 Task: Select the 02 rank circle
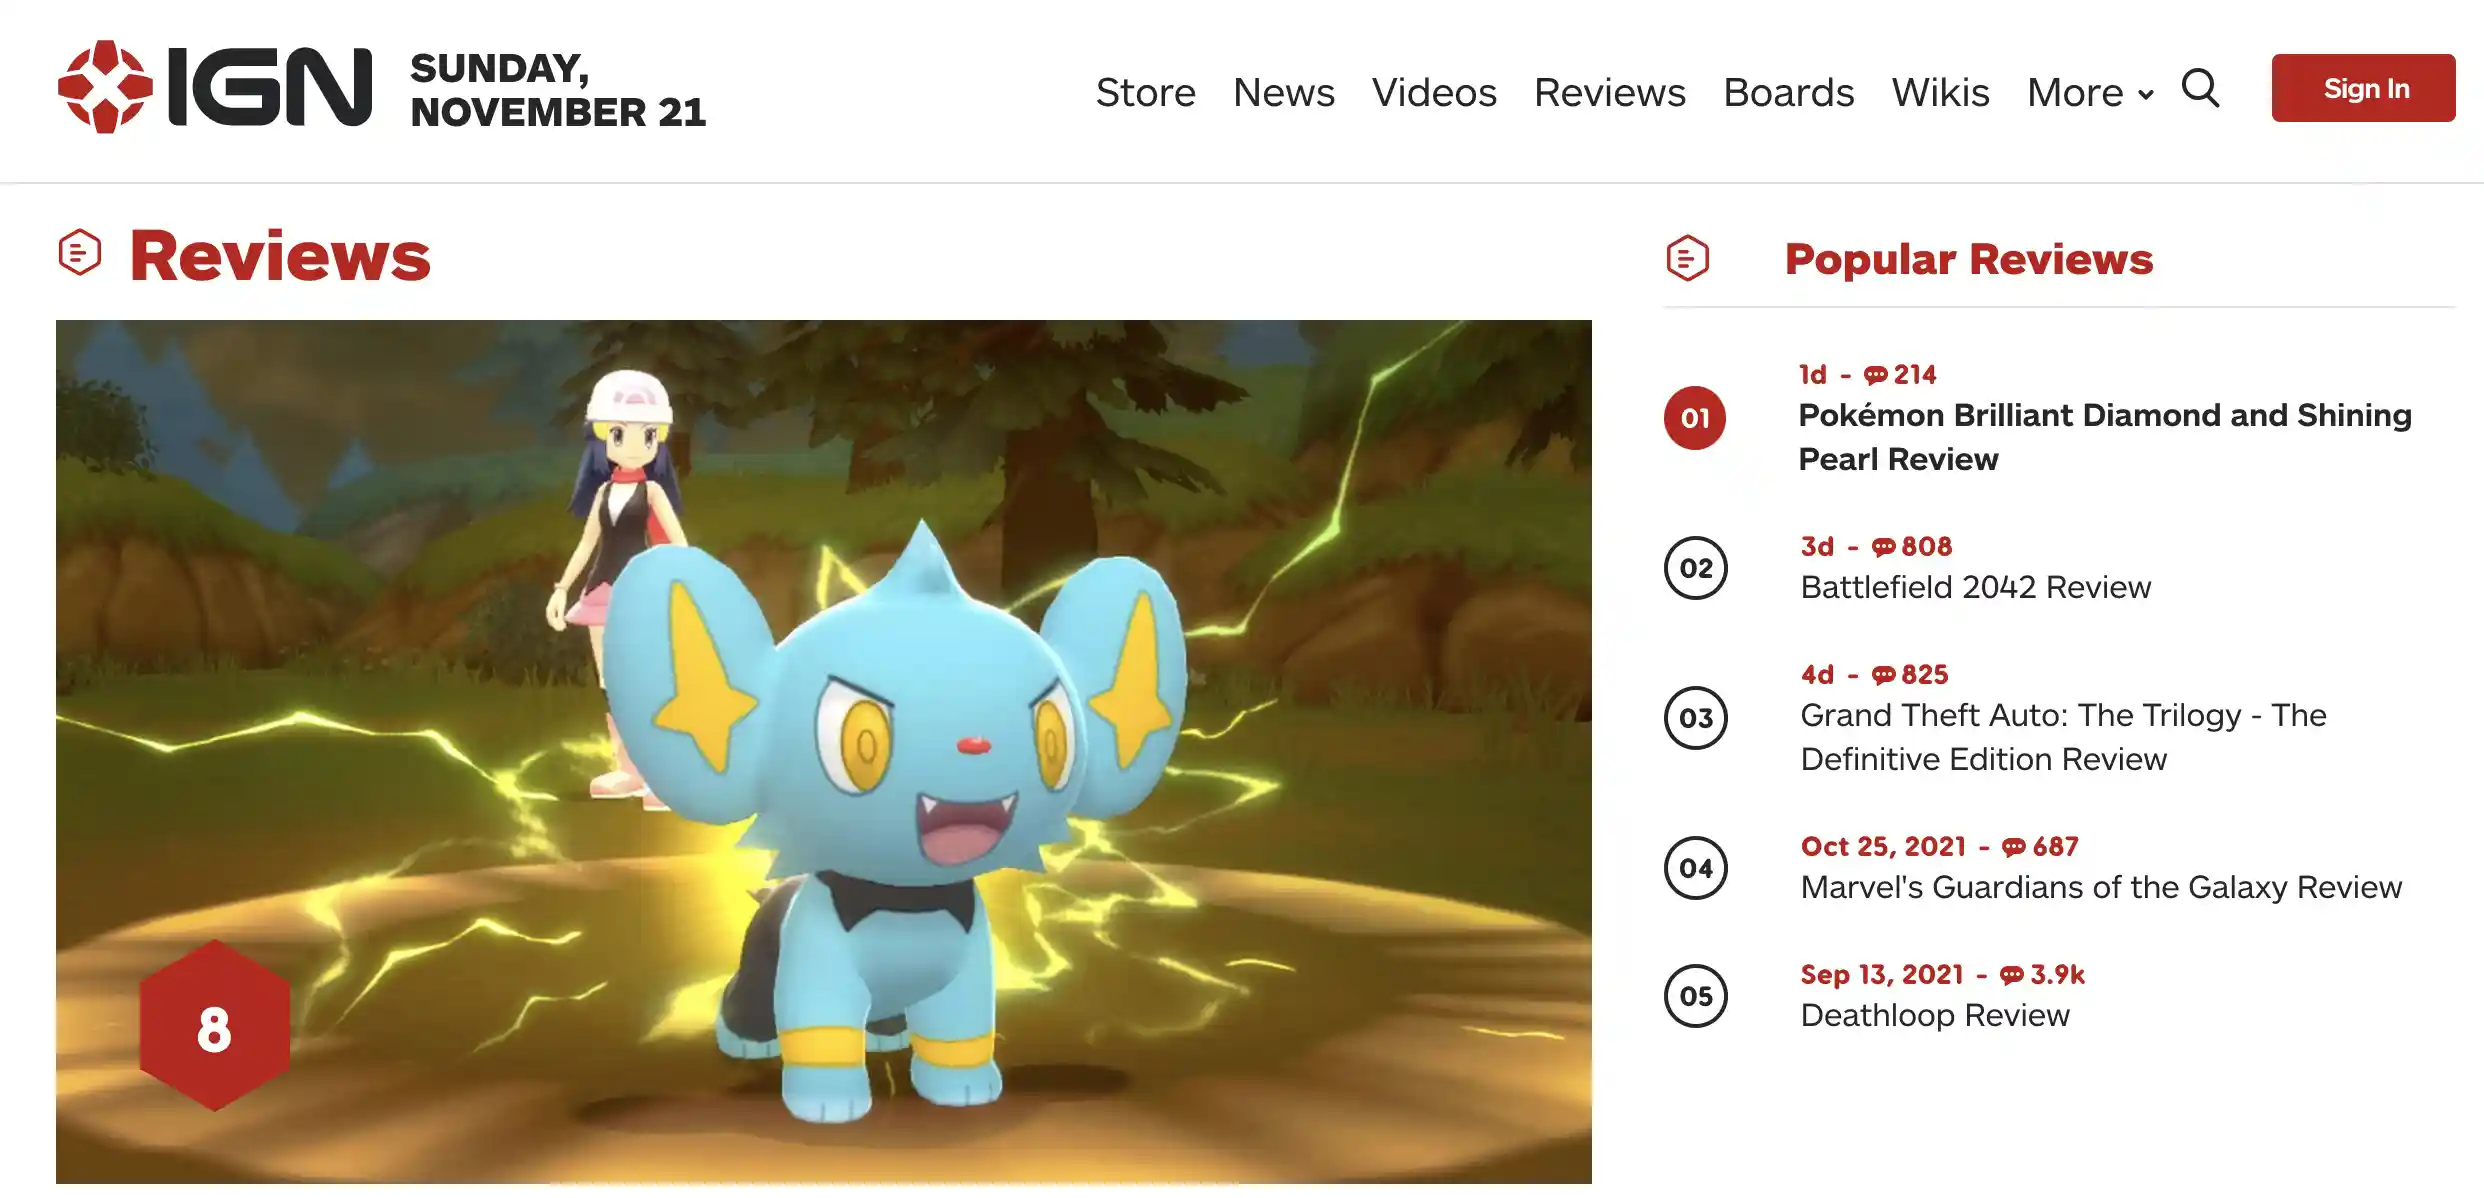click(x=1696, y=568)
